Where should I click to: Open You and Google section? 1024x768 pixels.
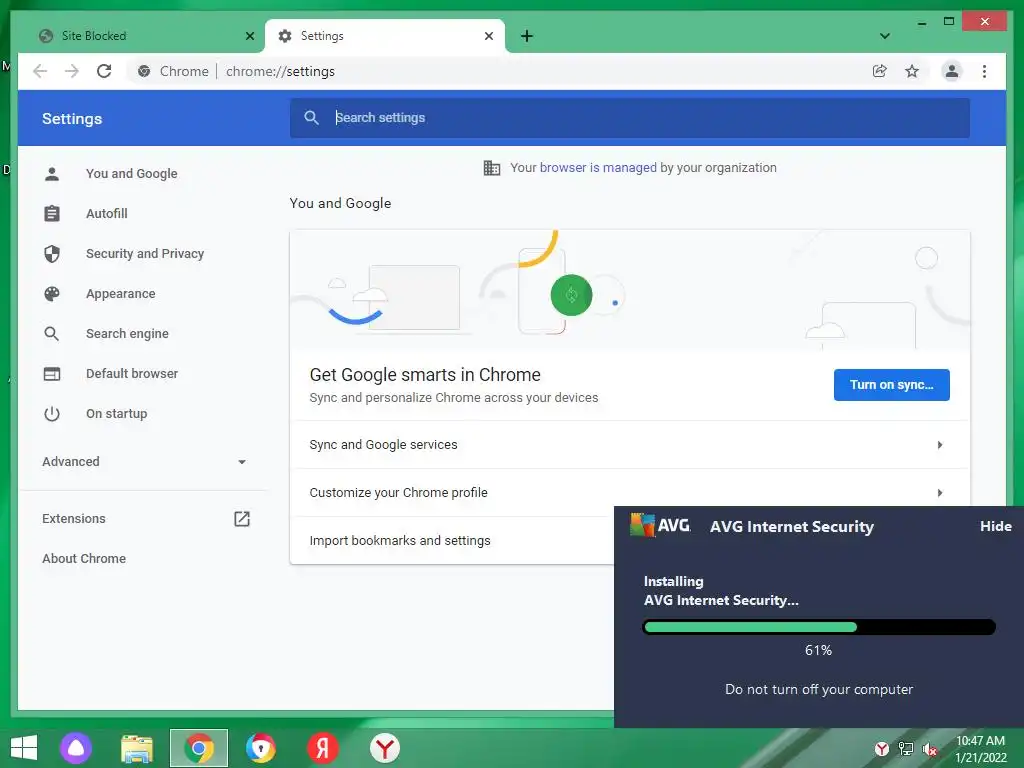(x=131, y=174)
